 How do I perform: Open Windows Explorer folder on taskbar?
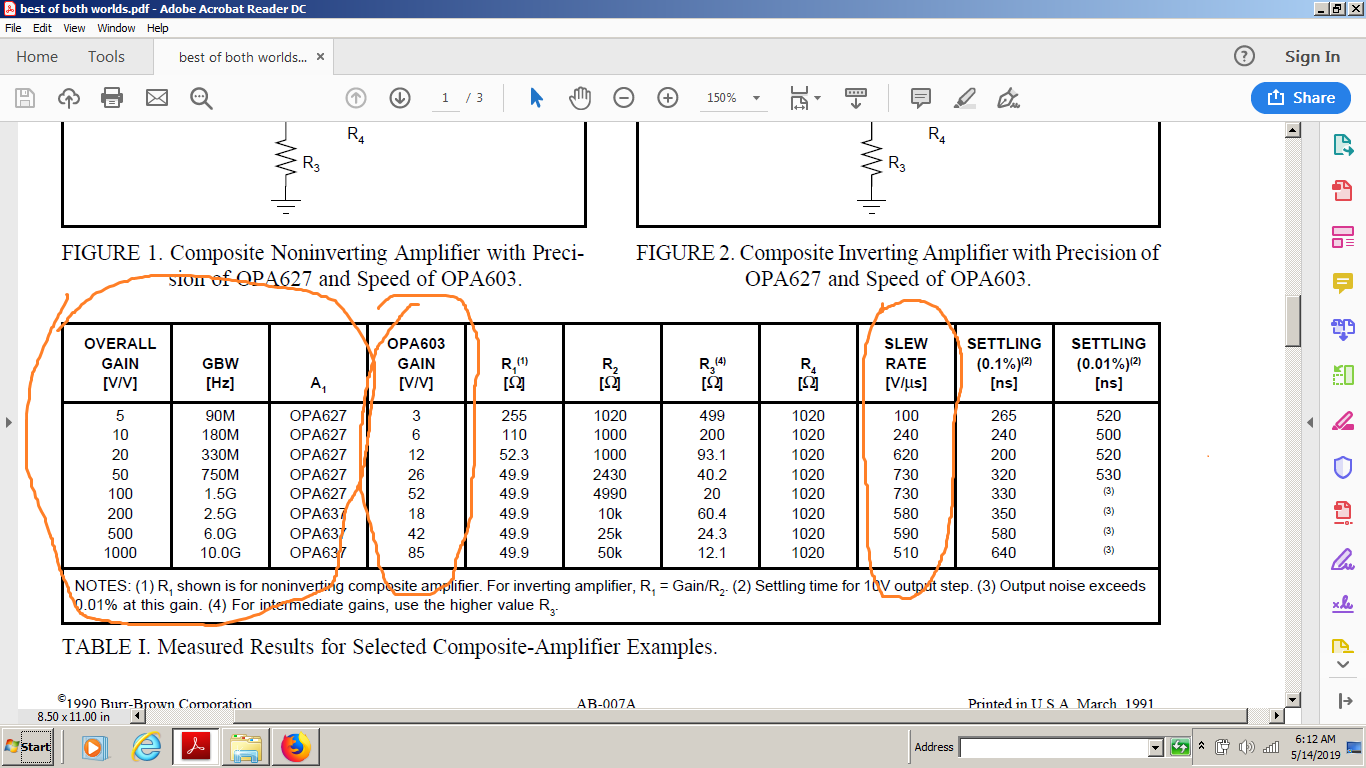246,747
